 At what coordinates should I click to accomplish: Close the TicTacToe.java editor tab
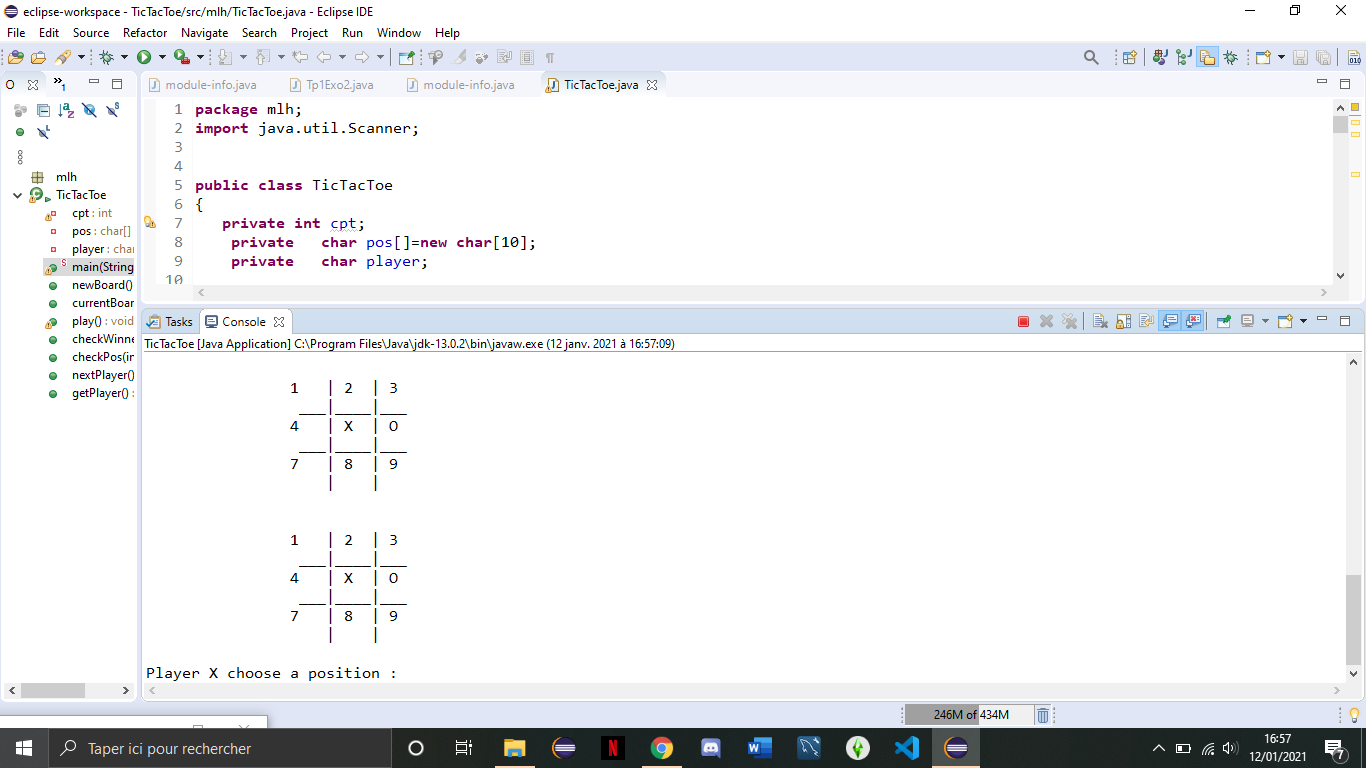click(652, 85)
